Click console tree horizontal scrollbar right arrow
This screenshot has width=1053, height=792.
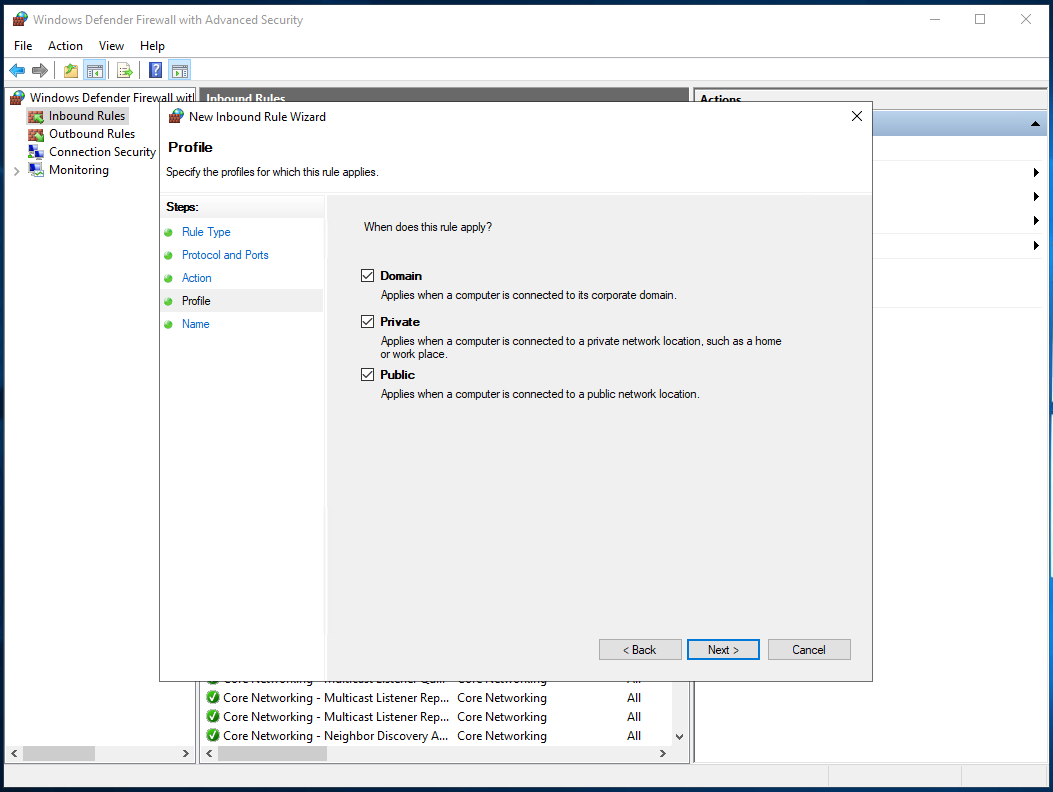pyautogui.click(x=185, y=754)
